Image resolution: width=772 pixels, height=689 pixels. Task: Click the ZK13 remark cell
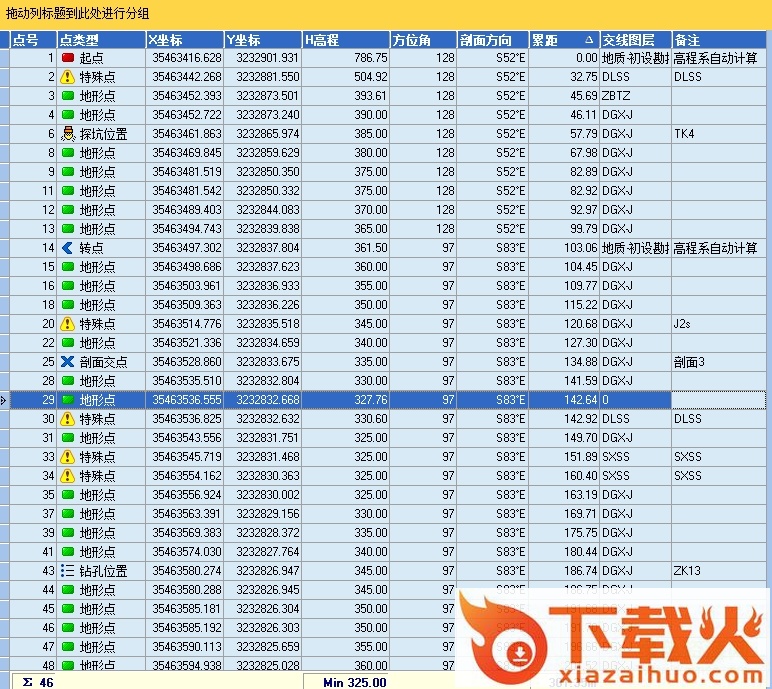(x=718, y=571)
